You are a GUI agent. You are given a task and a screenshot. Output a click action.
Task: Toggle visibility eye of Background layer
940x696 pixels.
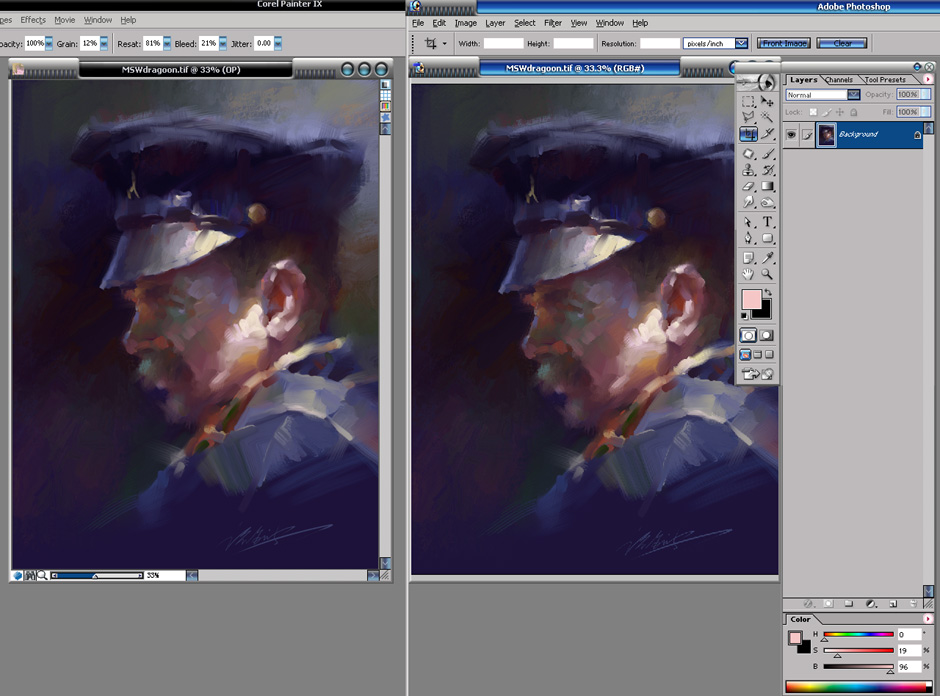click(791, 135)
